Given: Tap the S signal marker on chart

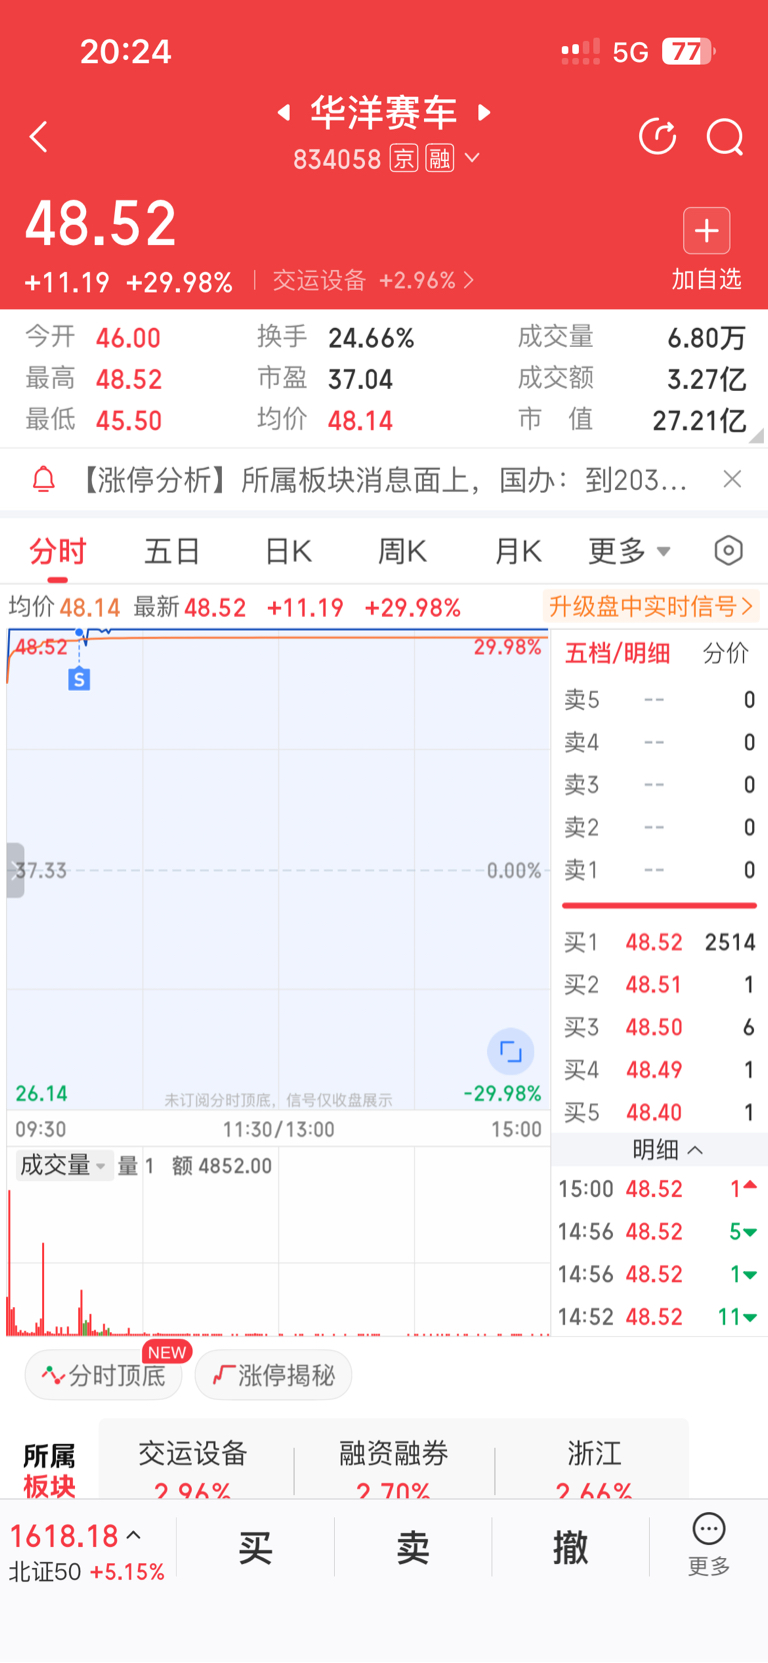Looking at the screenshot, I should coord(79,679).
